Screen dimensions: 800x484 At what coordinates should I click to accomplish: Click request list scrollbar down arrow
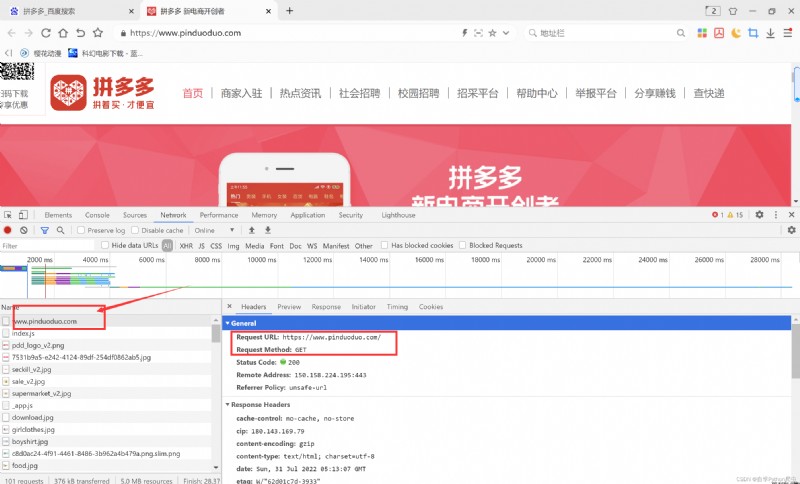click(x=216, y=467)
